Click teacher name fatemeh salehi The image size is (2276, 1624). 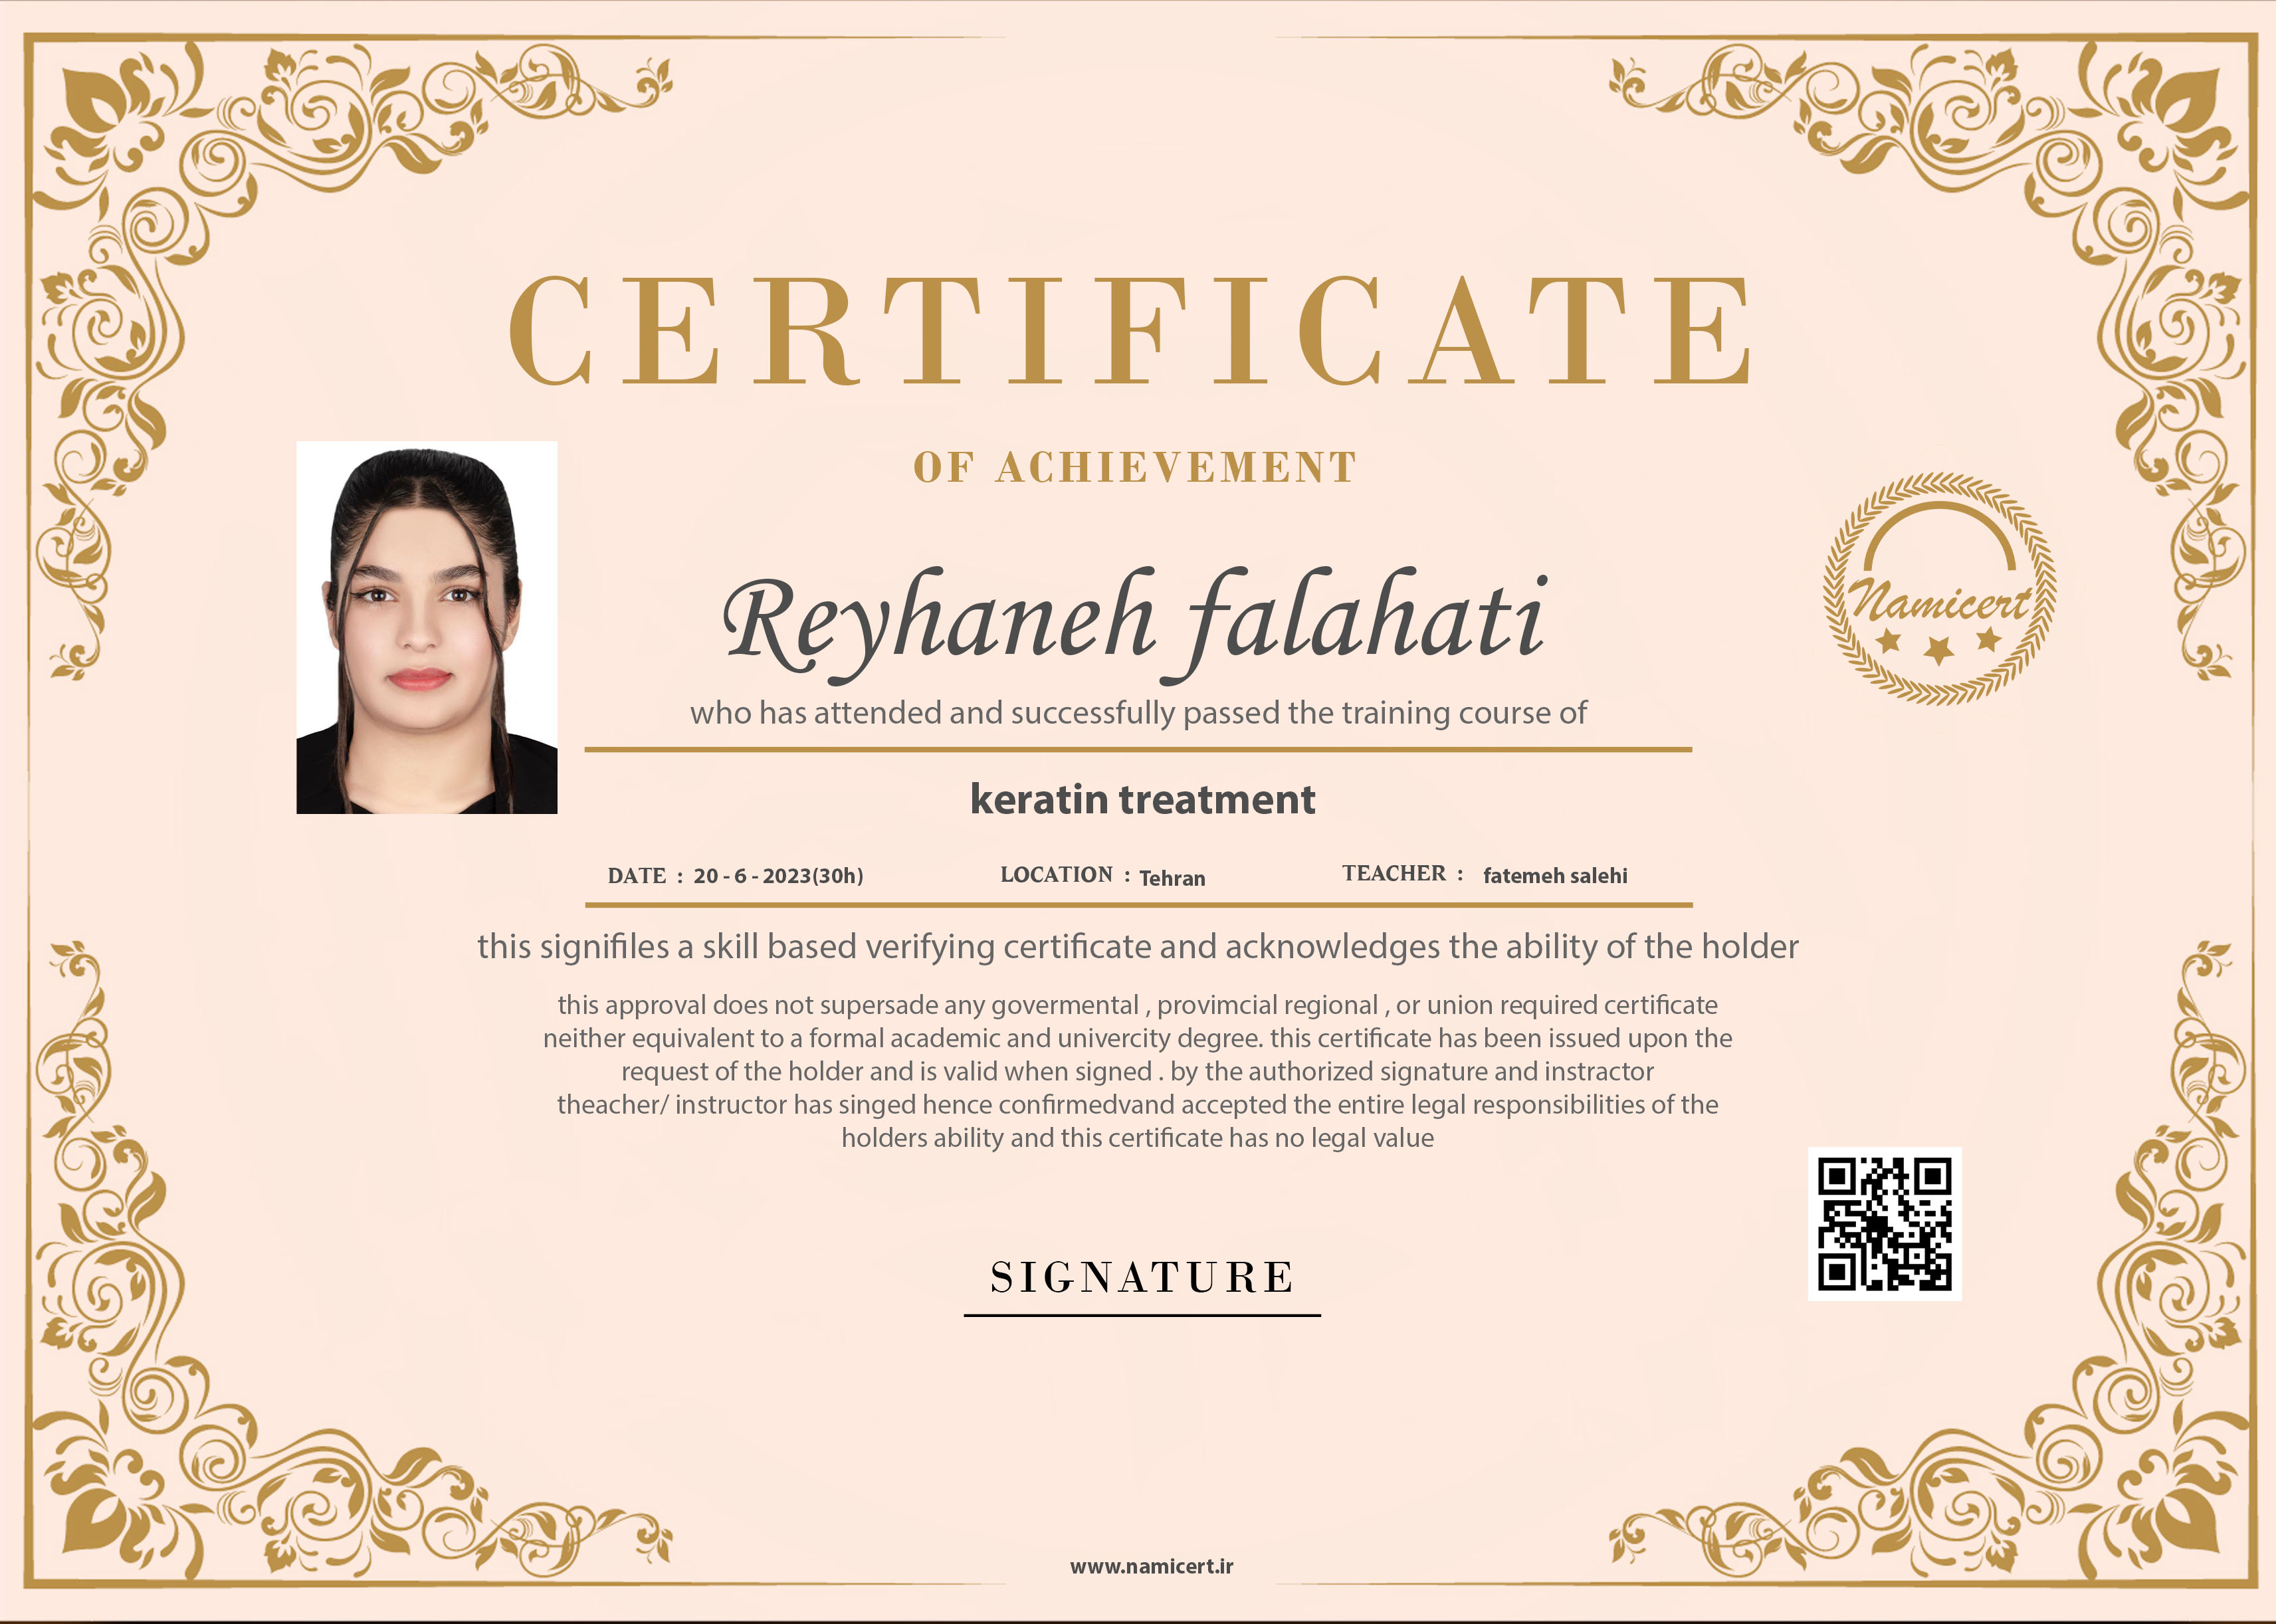point(1555,876)
